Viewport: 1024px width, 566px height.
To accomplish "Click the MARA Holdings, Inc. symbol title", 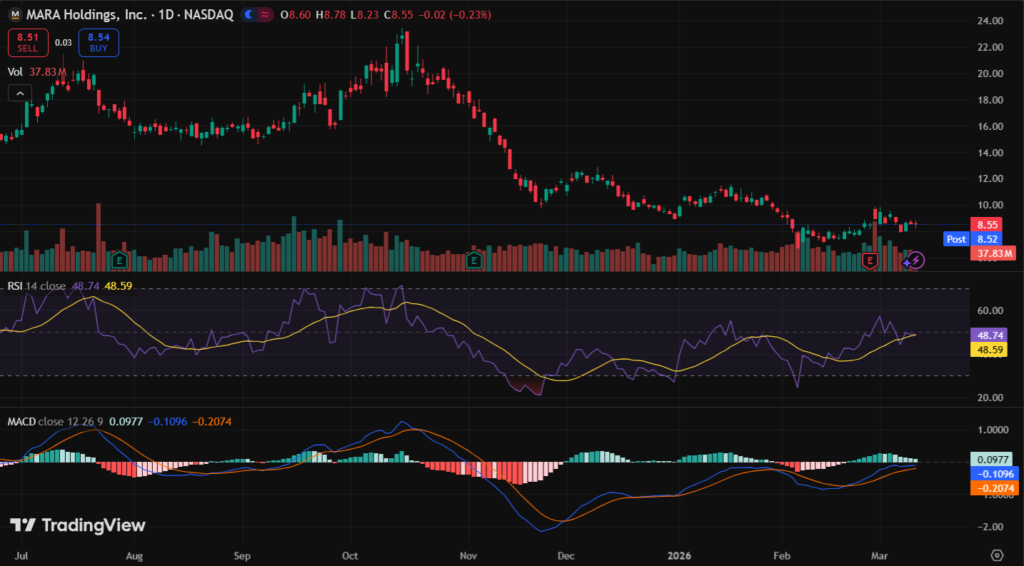I will 89,16.
